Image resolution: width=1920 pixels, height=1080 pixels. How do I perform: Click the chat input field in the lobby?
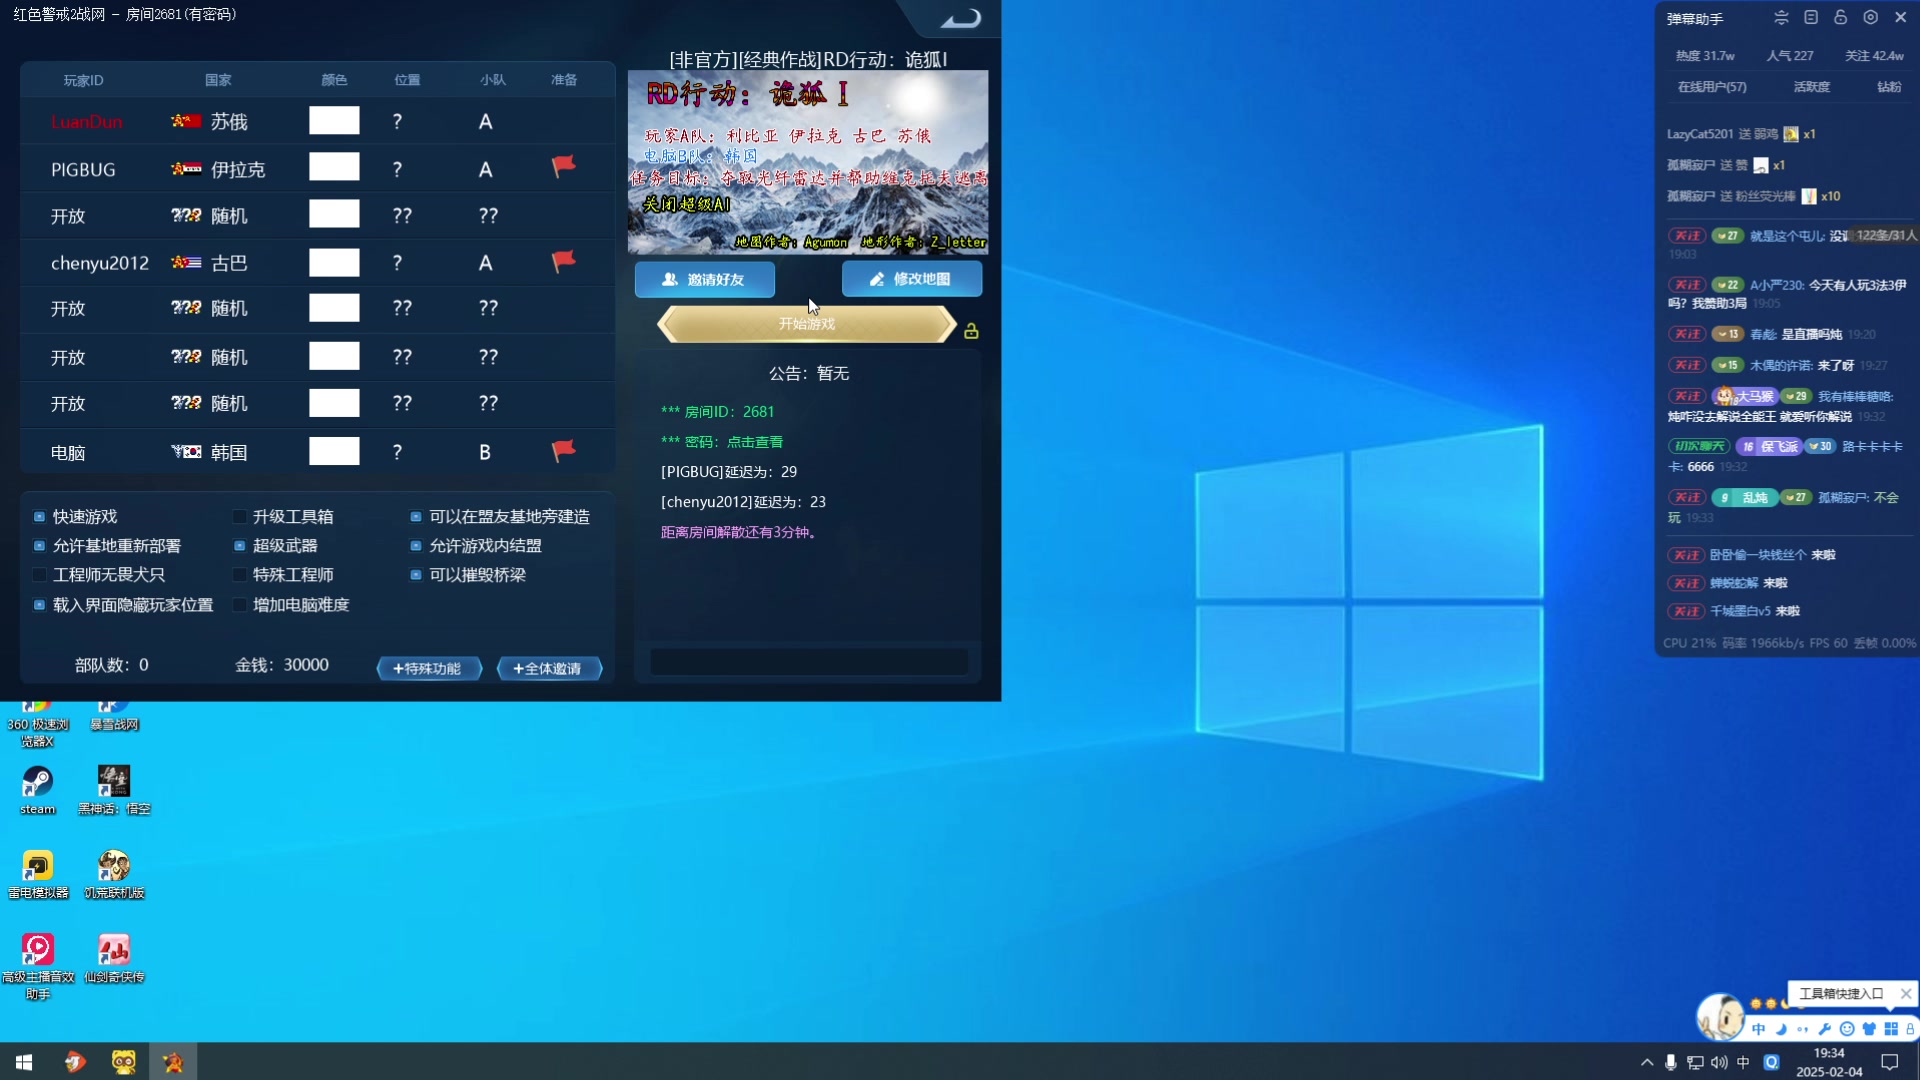point(809,661)
